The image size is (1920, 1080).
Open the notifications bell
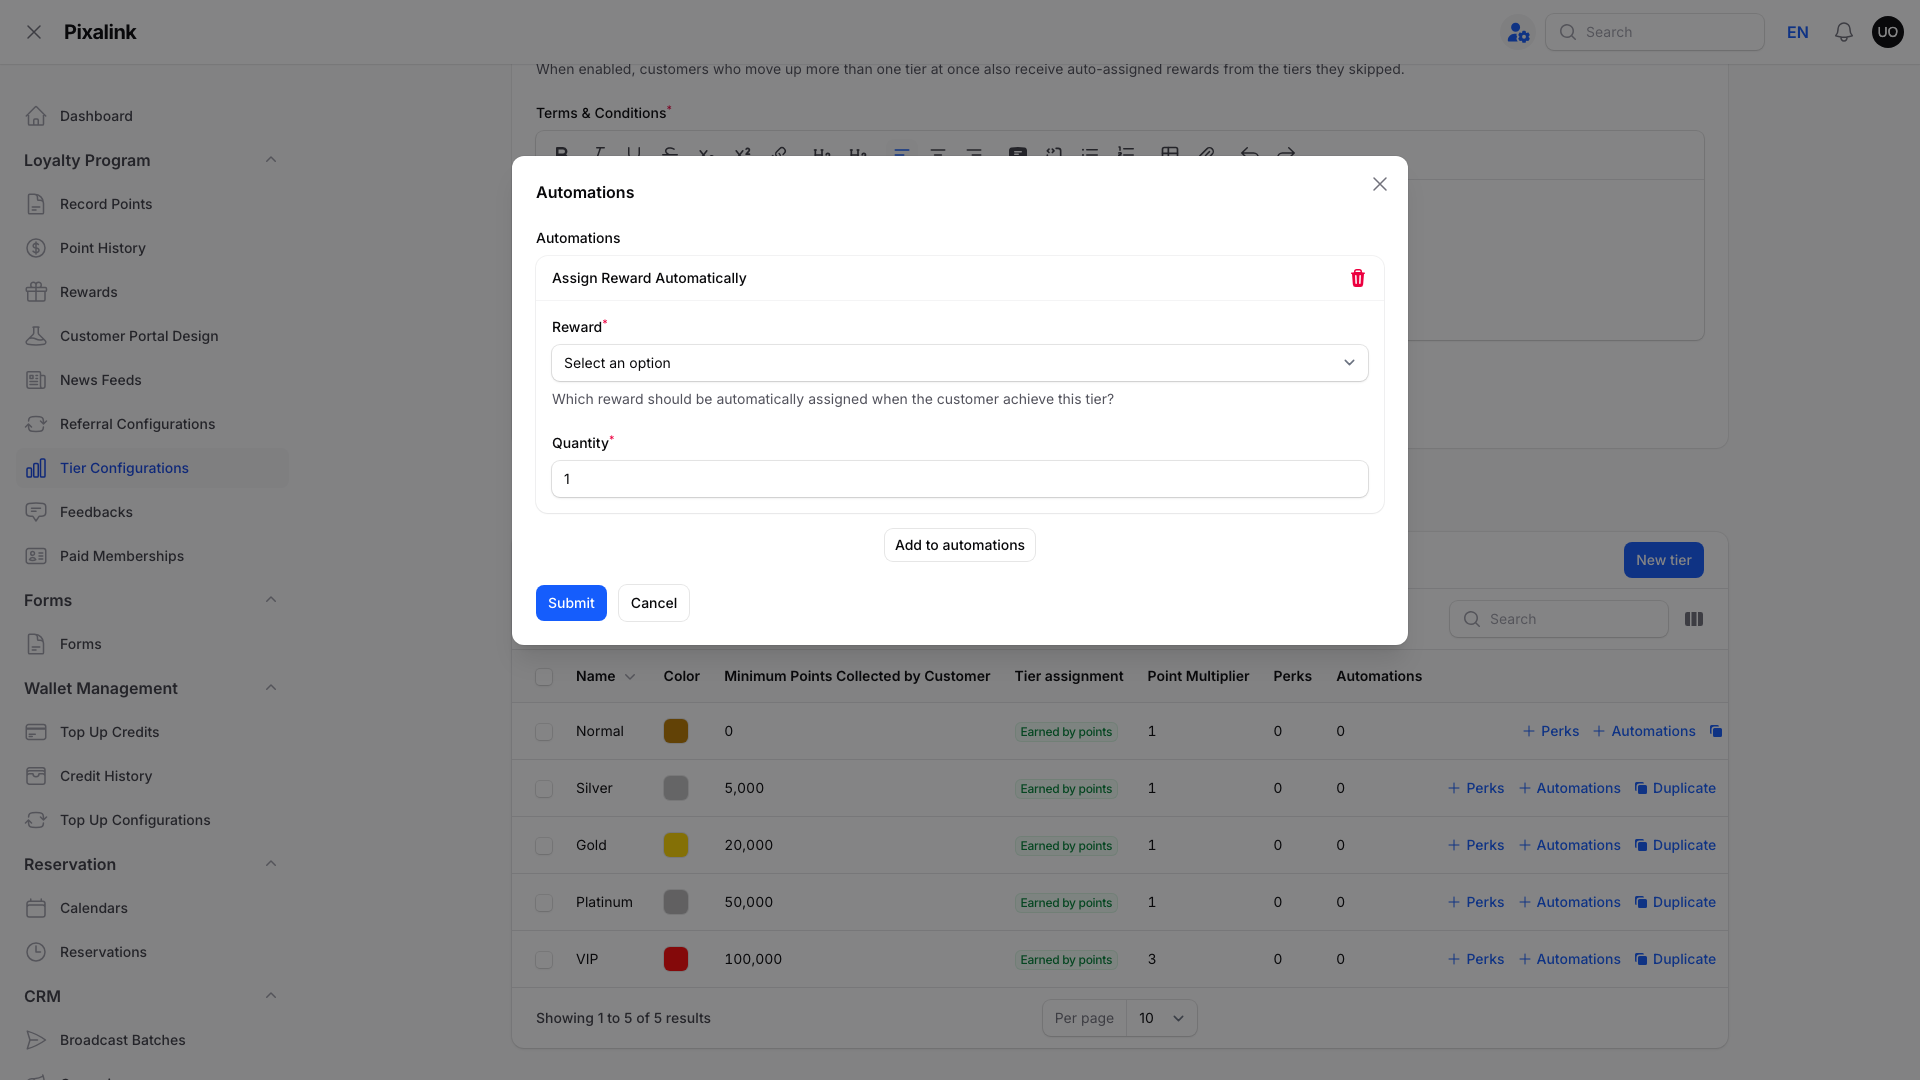[x=1844, y=32]
